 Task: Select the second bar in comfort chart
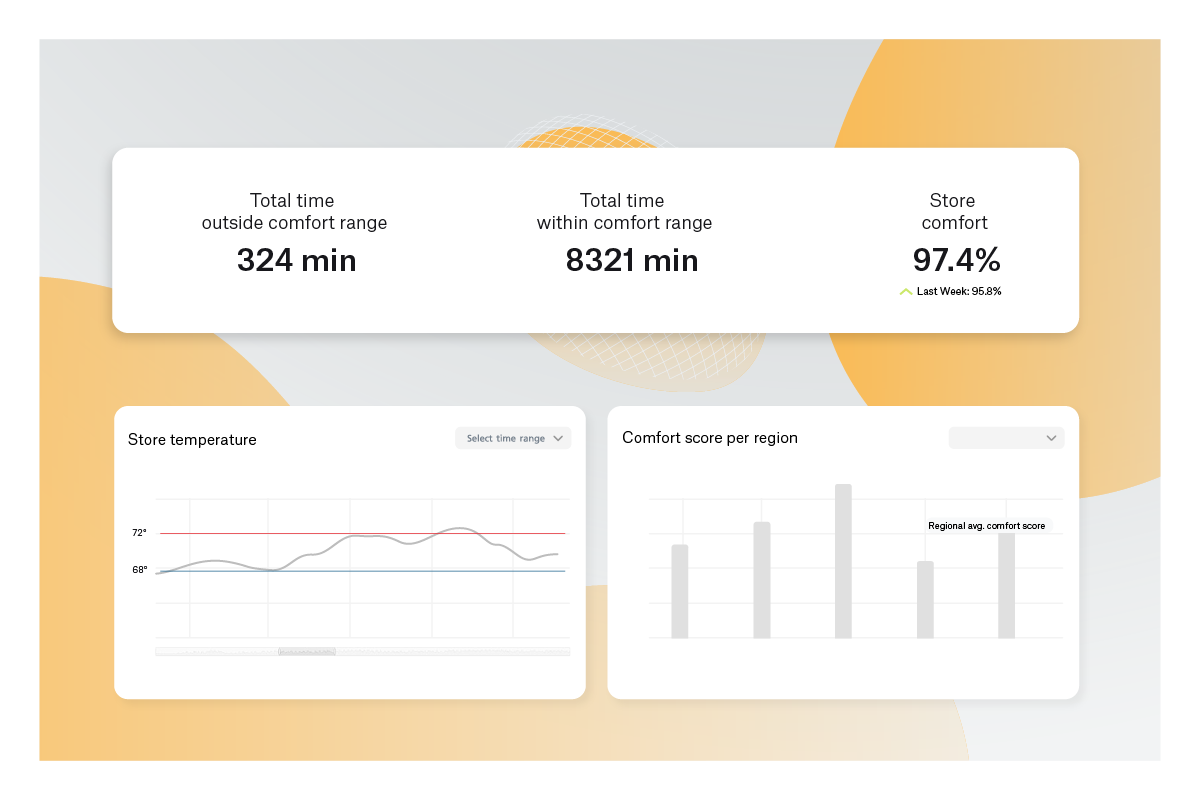pyautogui.click(x=762, y=579)
